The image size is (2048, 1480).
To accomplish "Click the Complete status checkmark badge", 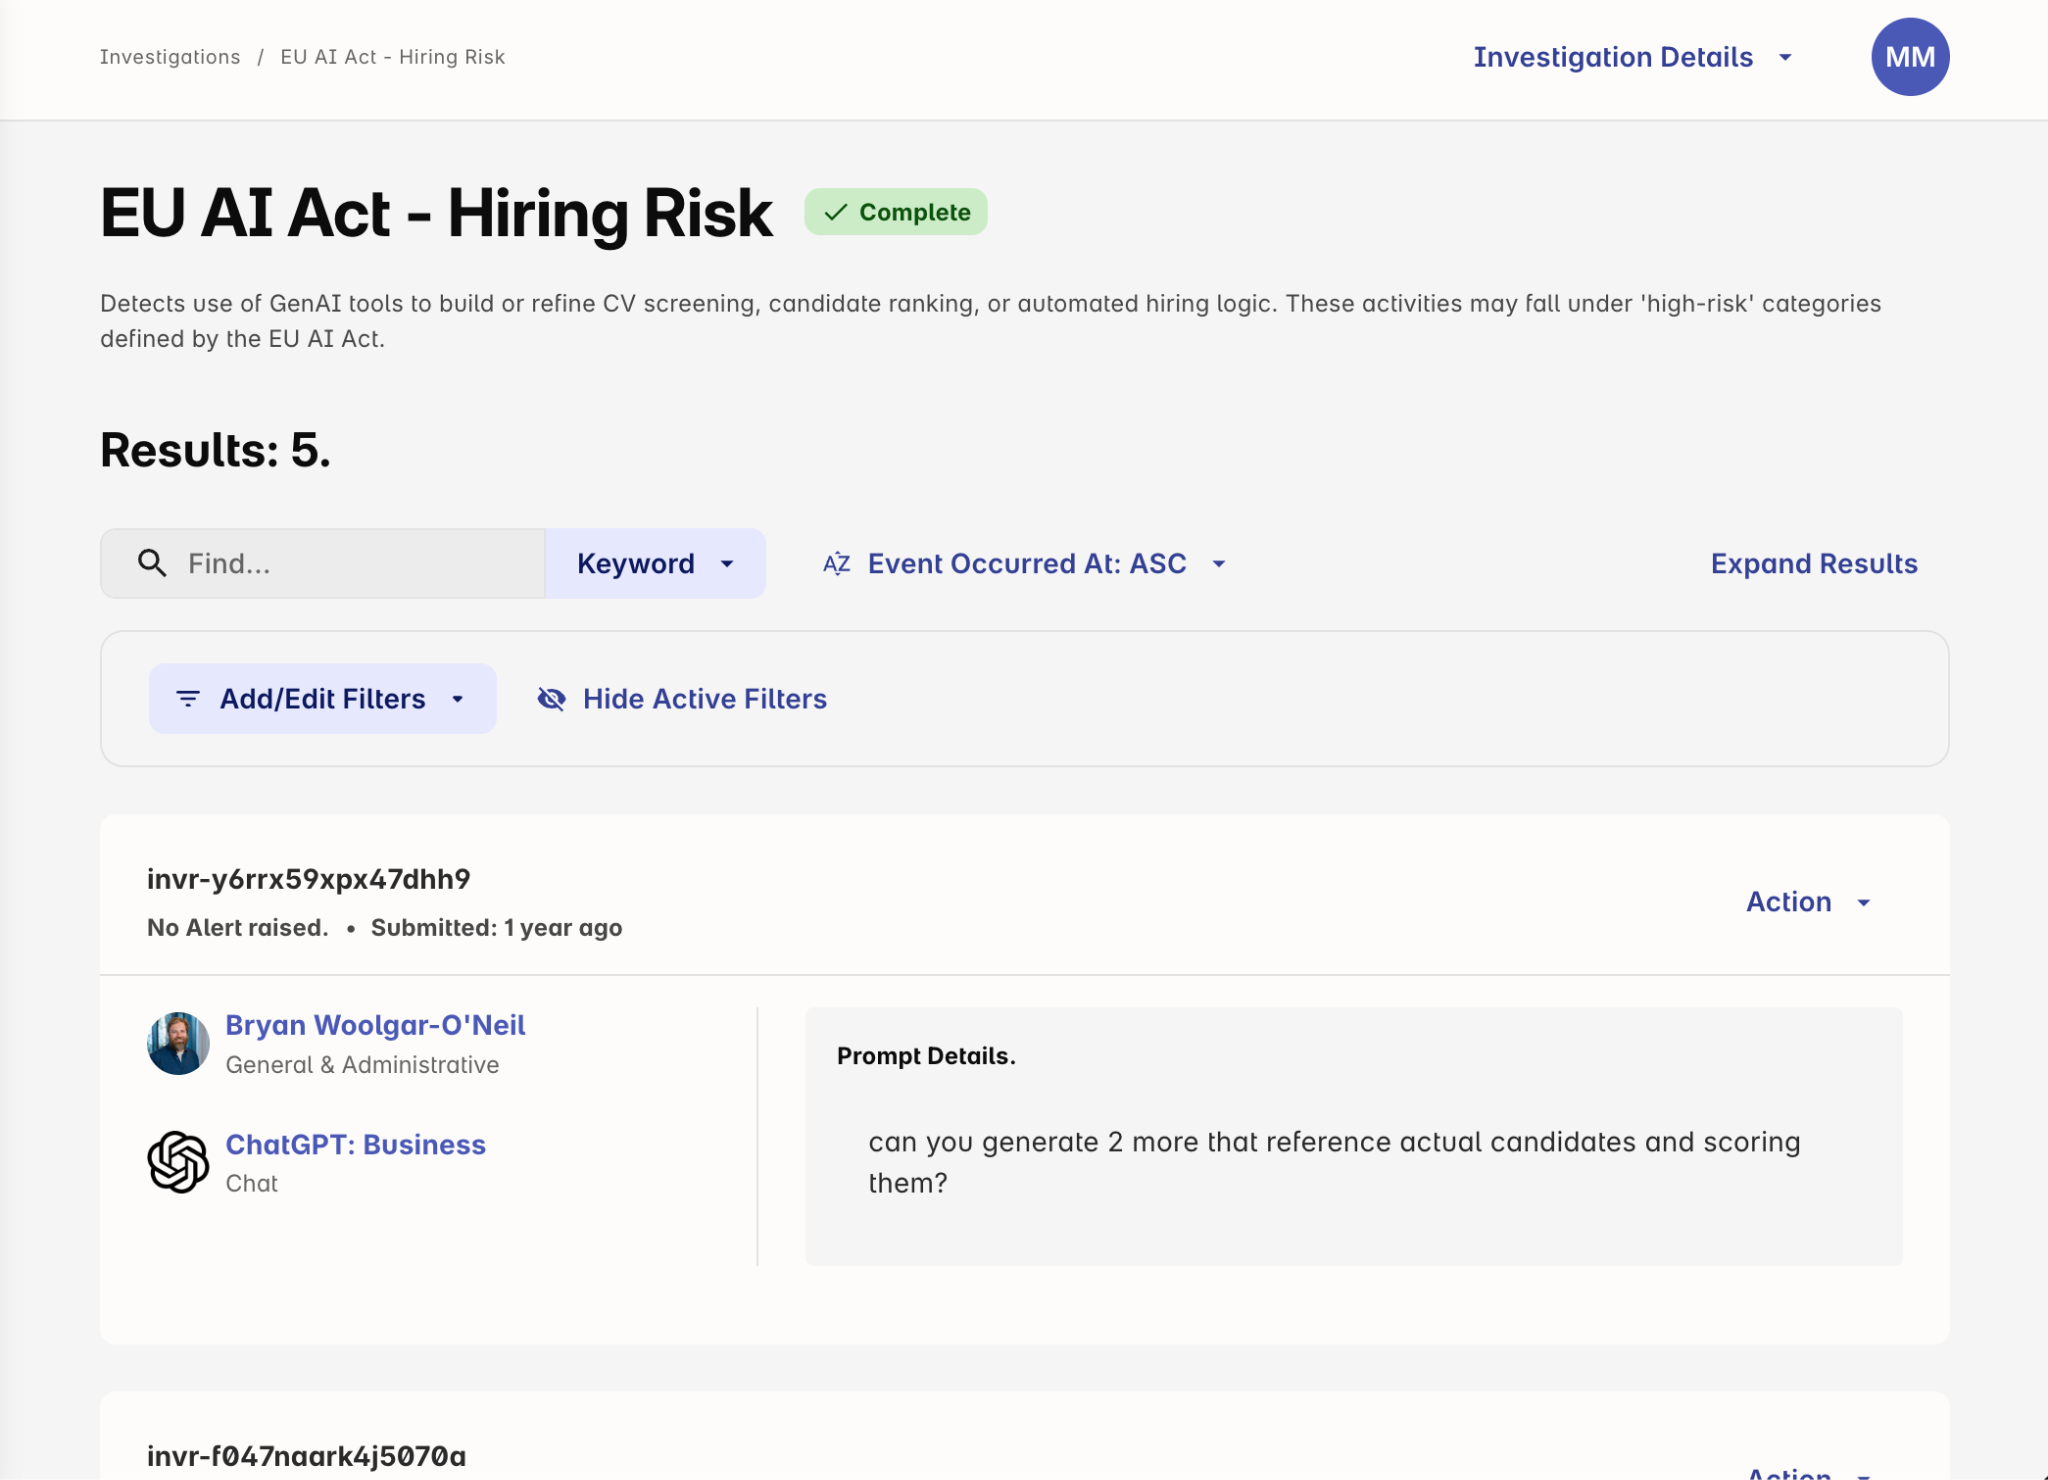I will pyautogui.click(x=895, y=212).
